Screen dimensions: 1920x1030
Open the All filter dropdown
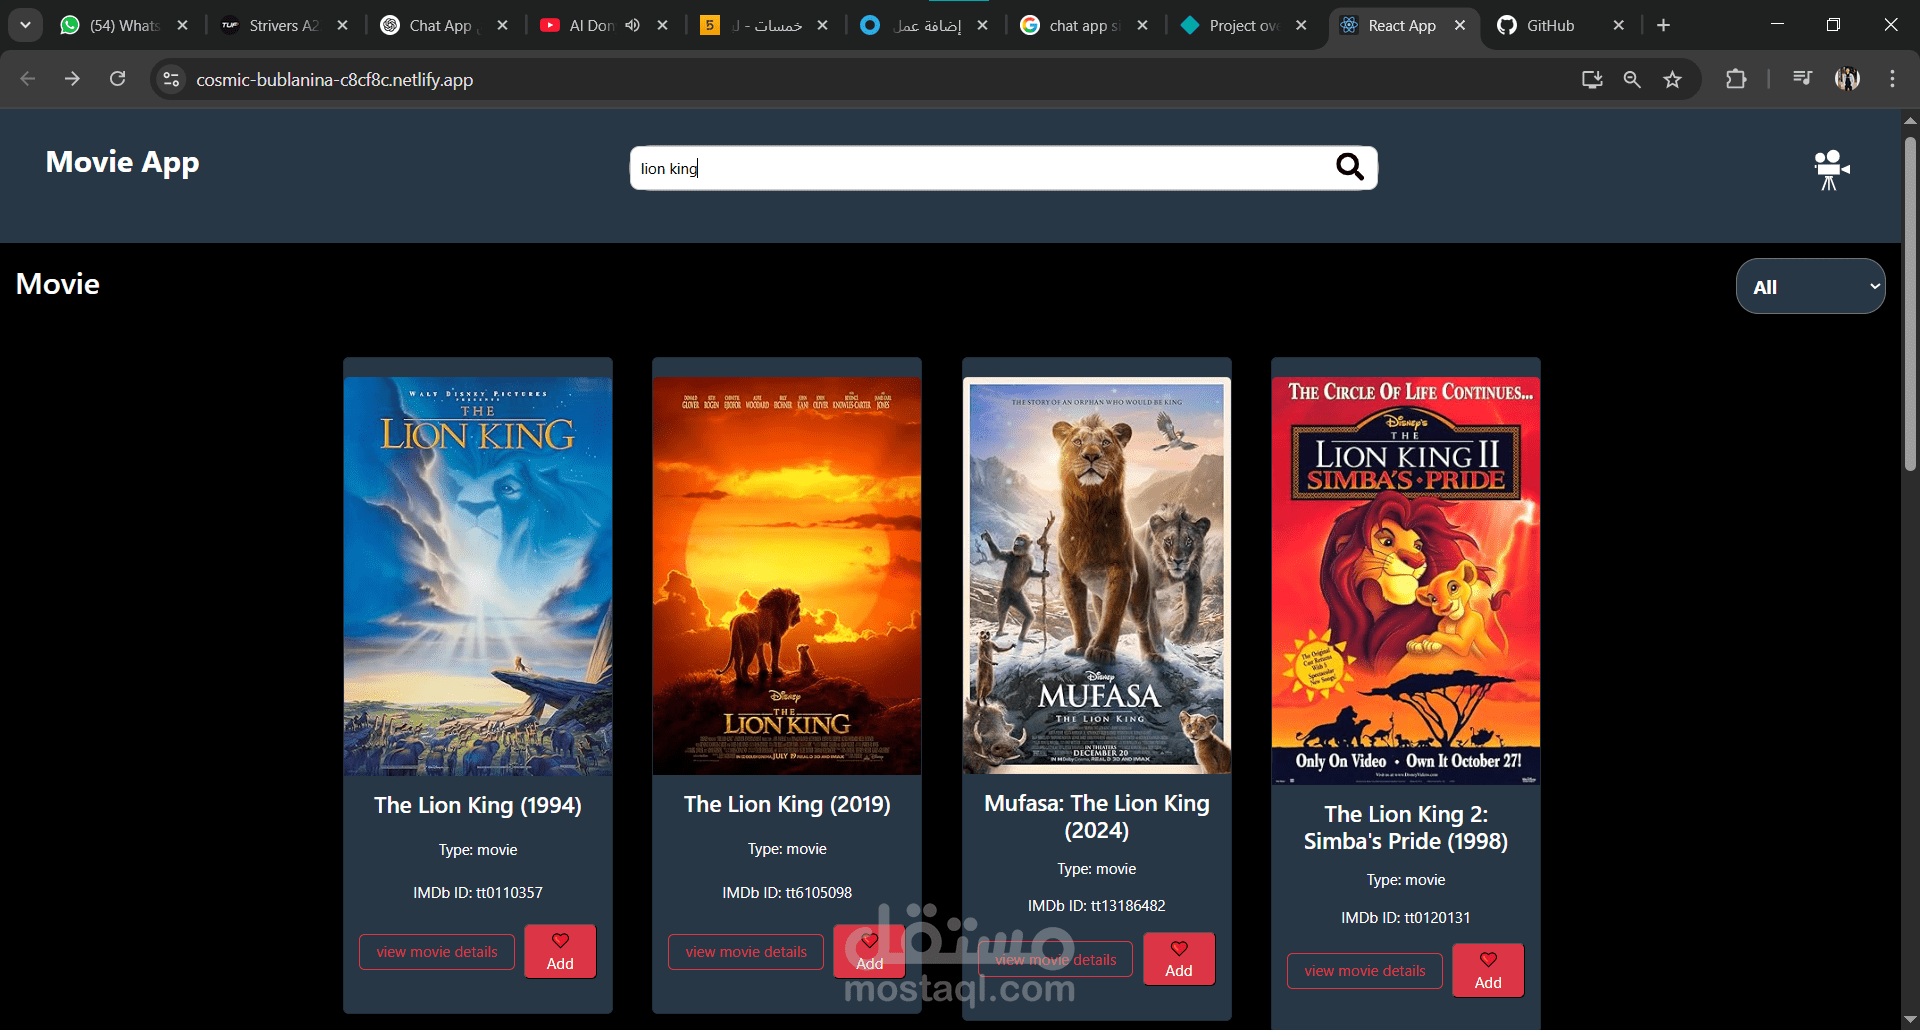pos(1811,286)
